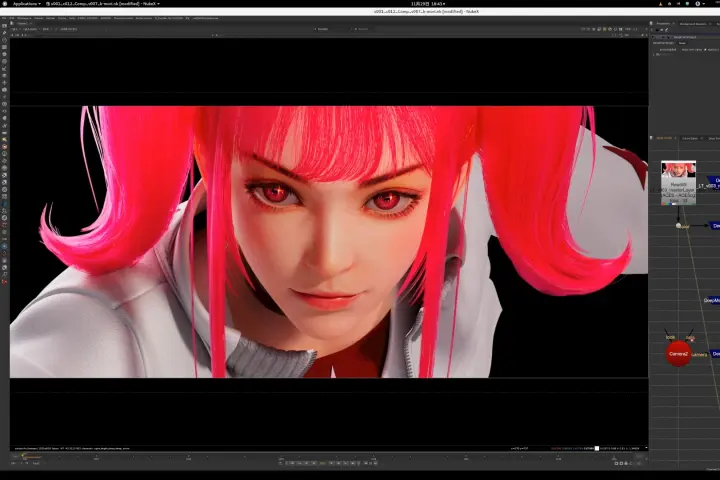
Task: Open the viewer A input dropdown
Action: [323, 29]
